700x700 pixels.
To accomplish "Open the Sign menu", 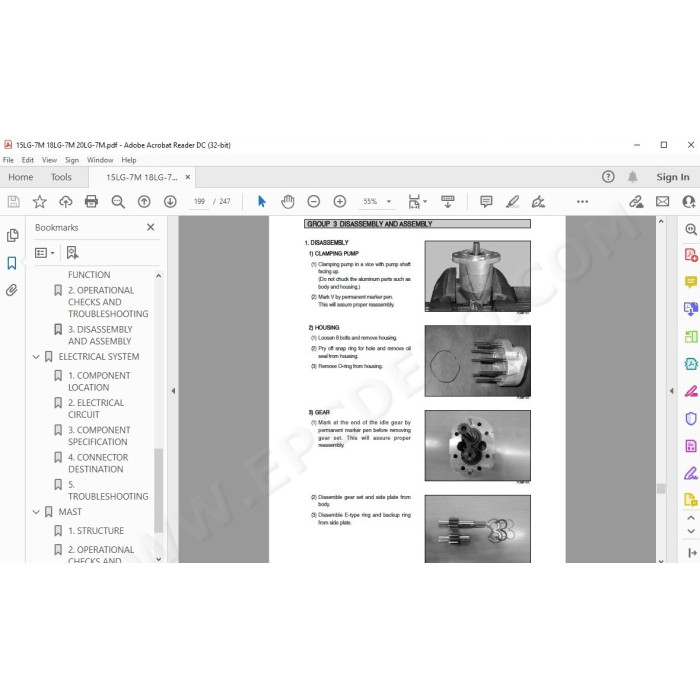I will click(71, 160).
